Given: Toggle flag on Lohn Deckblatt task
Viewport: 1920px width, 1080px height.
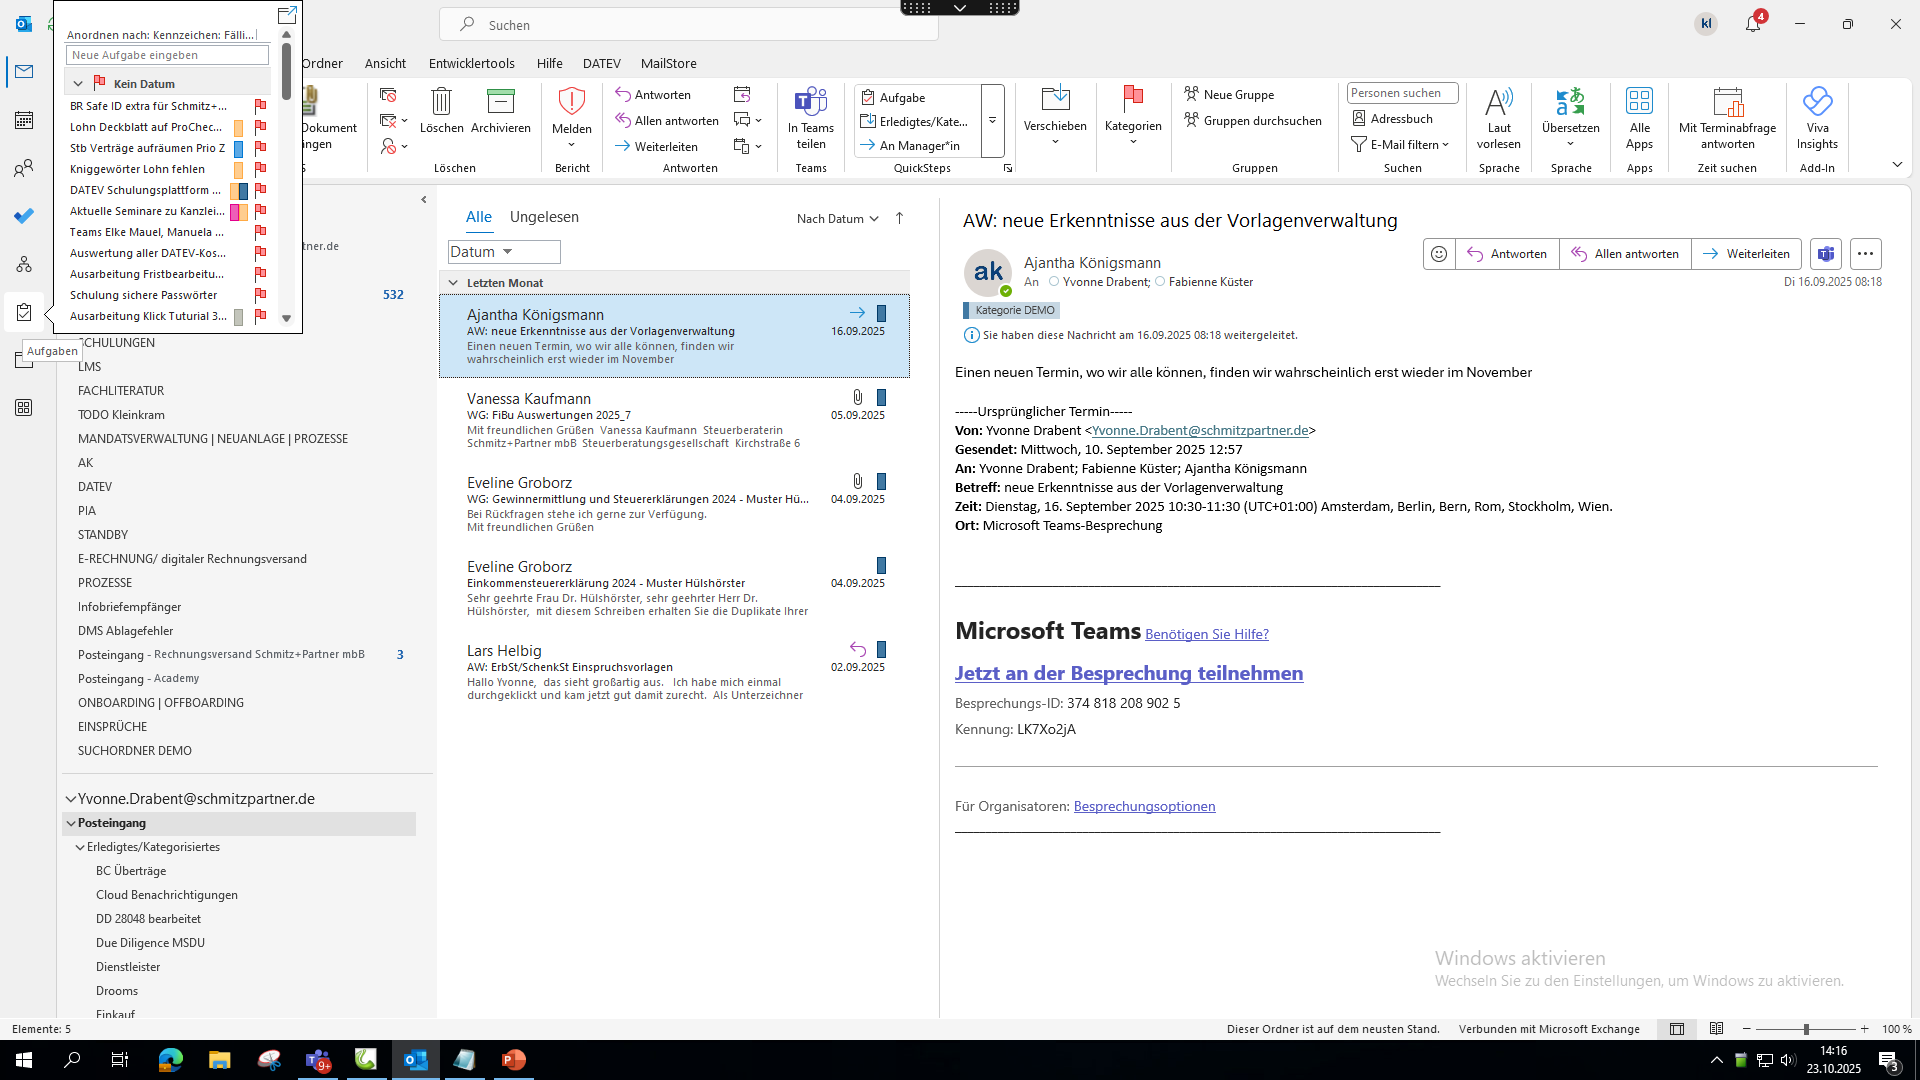Looking at the screenshot, I should pyautogui.click(x=260, y=127).
